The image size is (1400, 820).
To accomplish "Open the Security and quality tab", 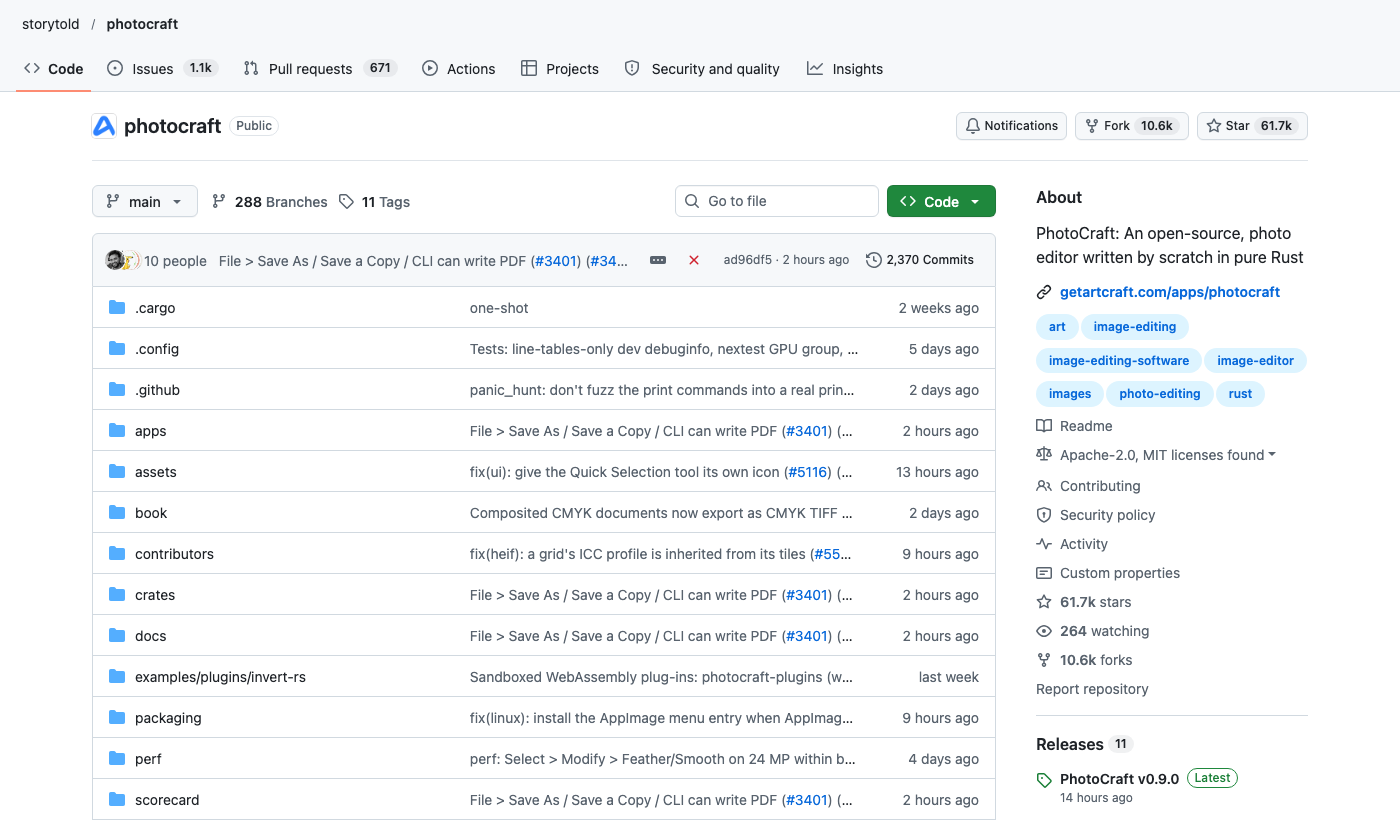I will coord(702,69).
